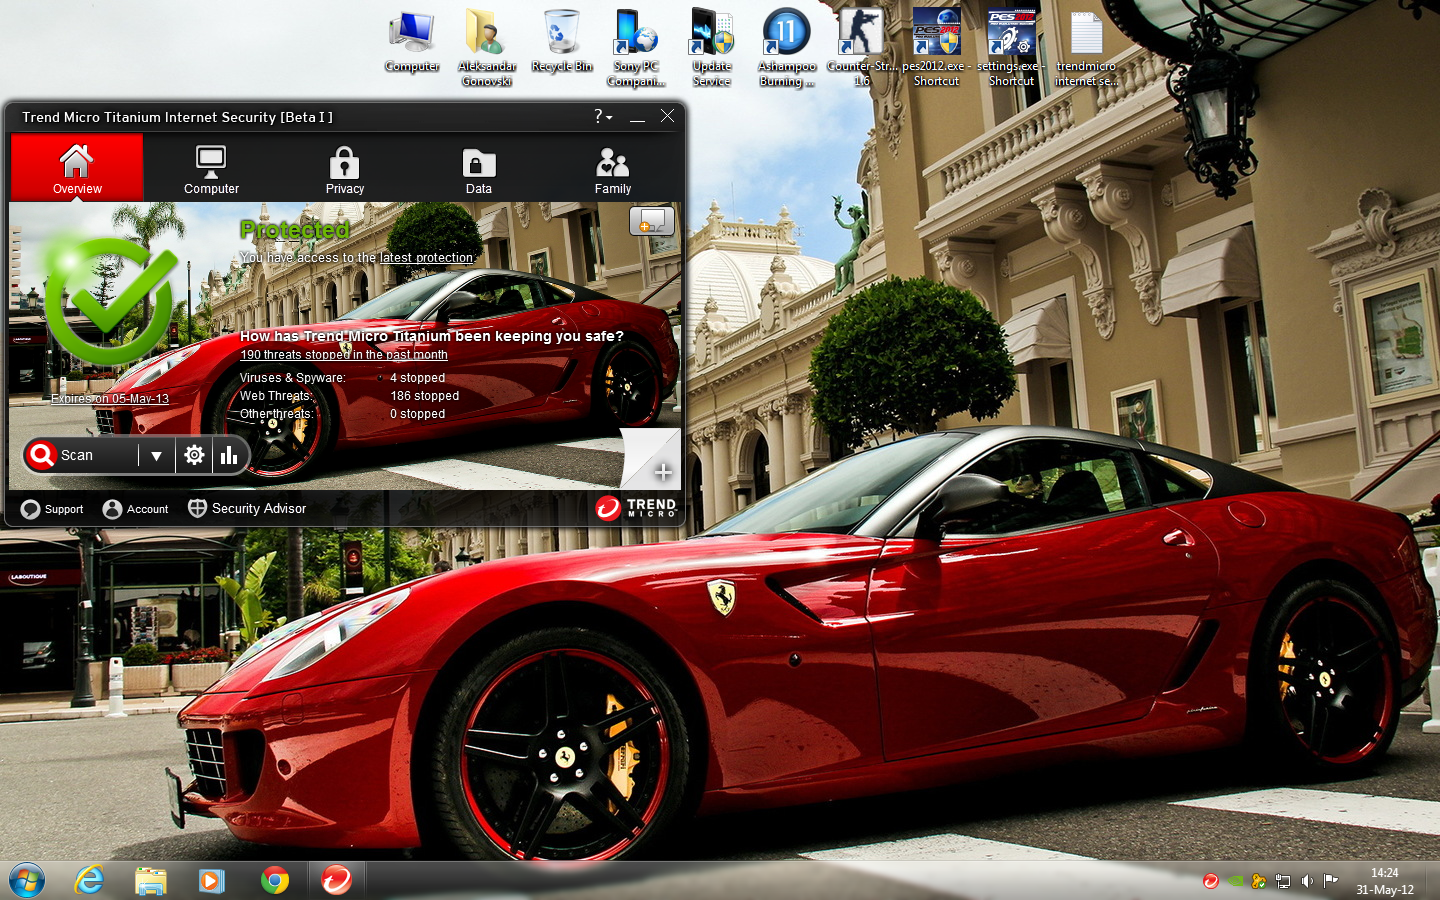The height and width of the screenshot is (900, 1440).
Task: Open the Support link
Action: [53, 509]
